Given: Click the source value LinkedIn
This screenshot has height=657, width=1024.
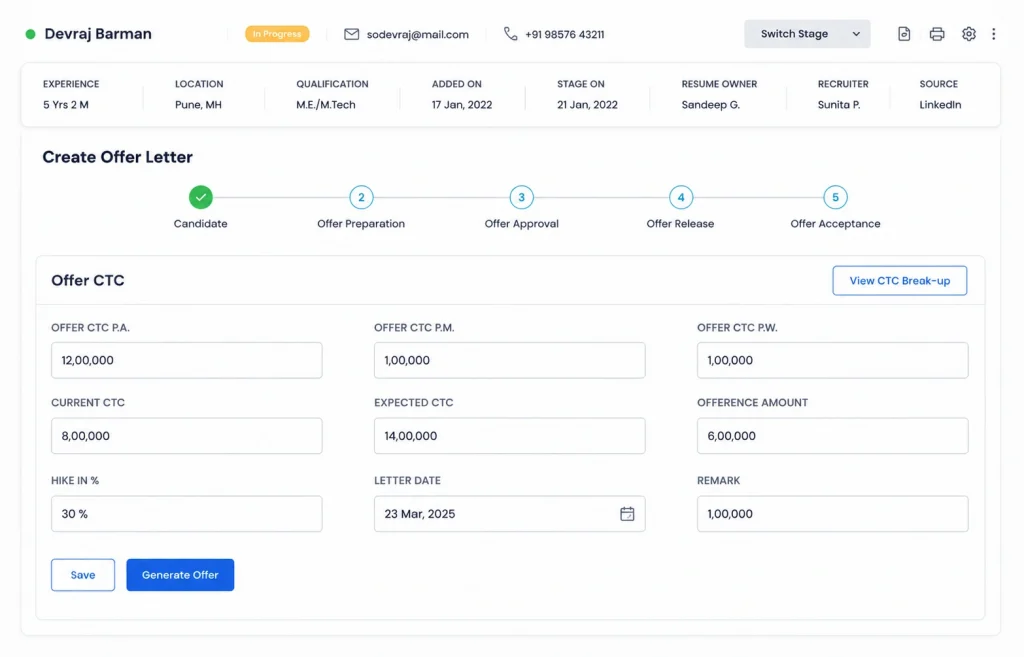Looking at the screenshot, I should (x=940, y=104).
